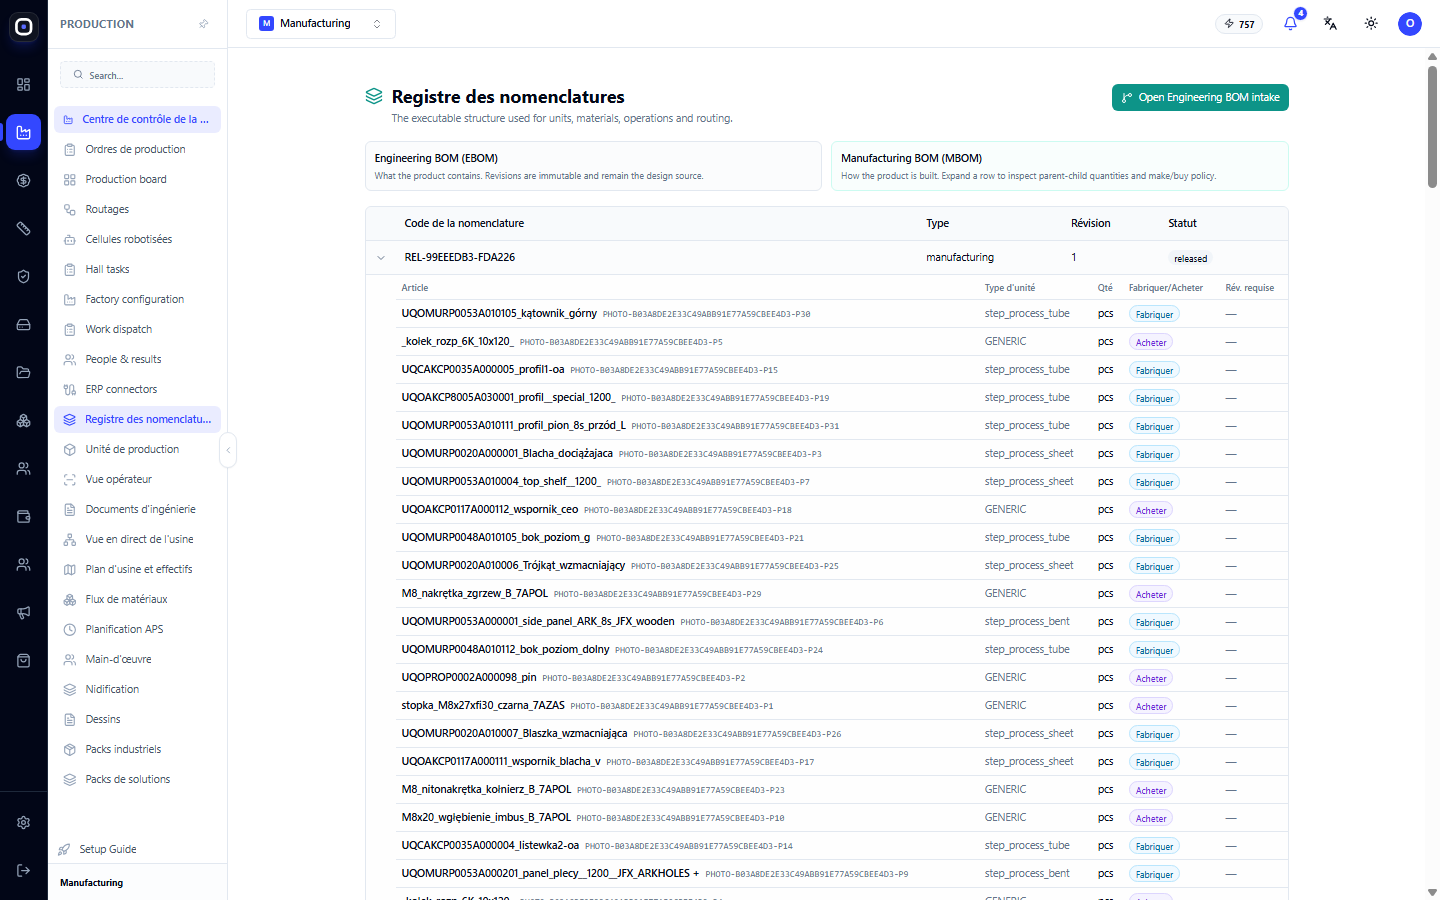Click in the sidebar Search field
Screen dimensions: 1440x900
coord(138,75)
